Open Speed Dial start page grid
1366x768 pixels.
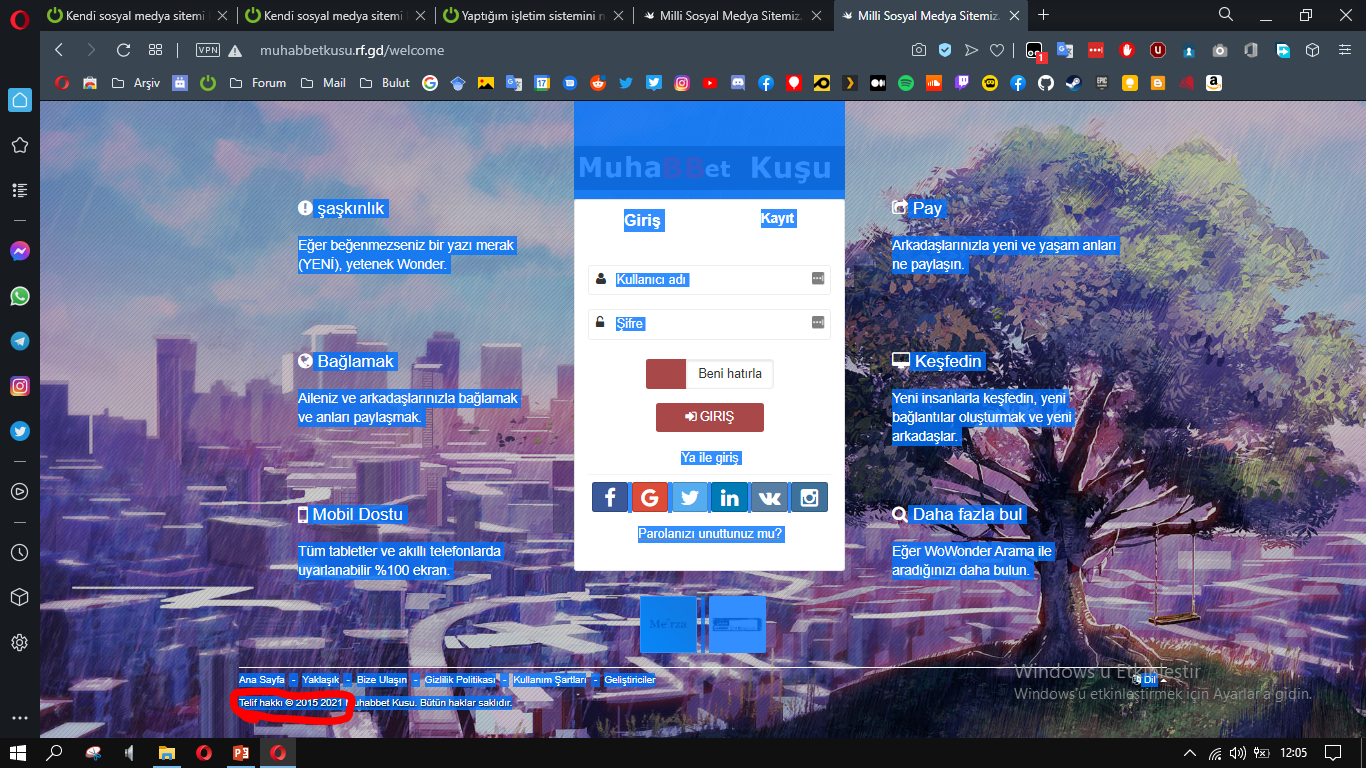[x=155, y=50]
